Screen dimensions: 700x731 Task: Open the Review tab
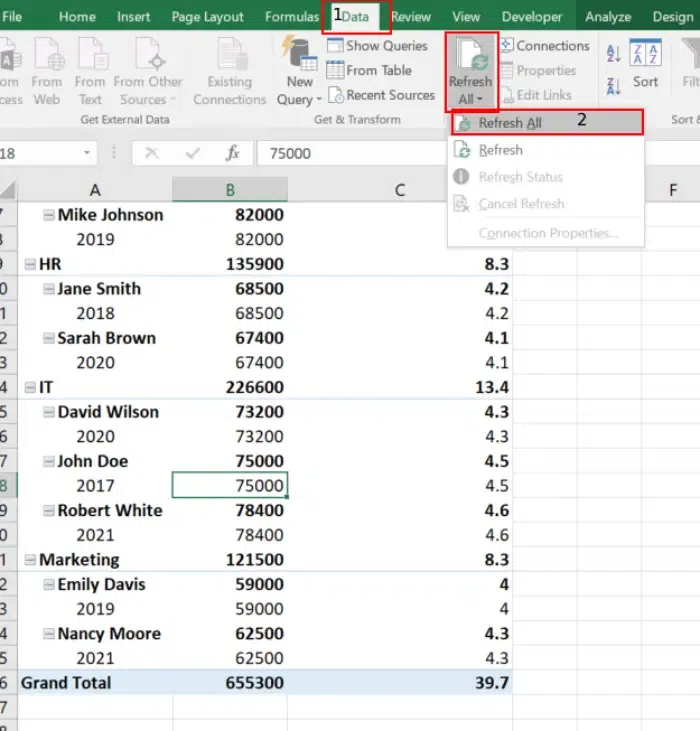click(411, 17)
